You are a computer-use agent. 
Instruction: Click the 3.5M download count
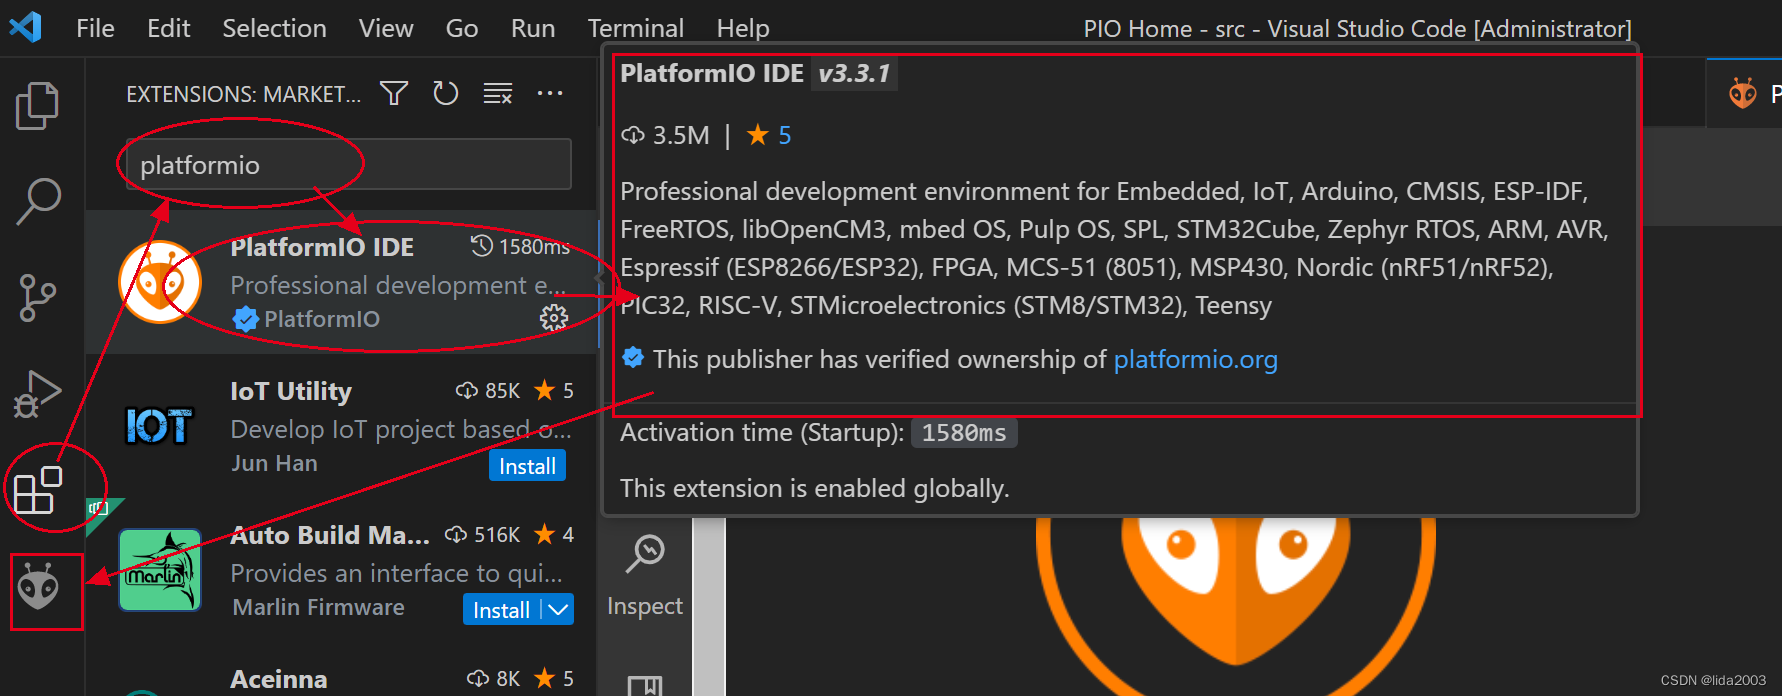coord(681,135)
